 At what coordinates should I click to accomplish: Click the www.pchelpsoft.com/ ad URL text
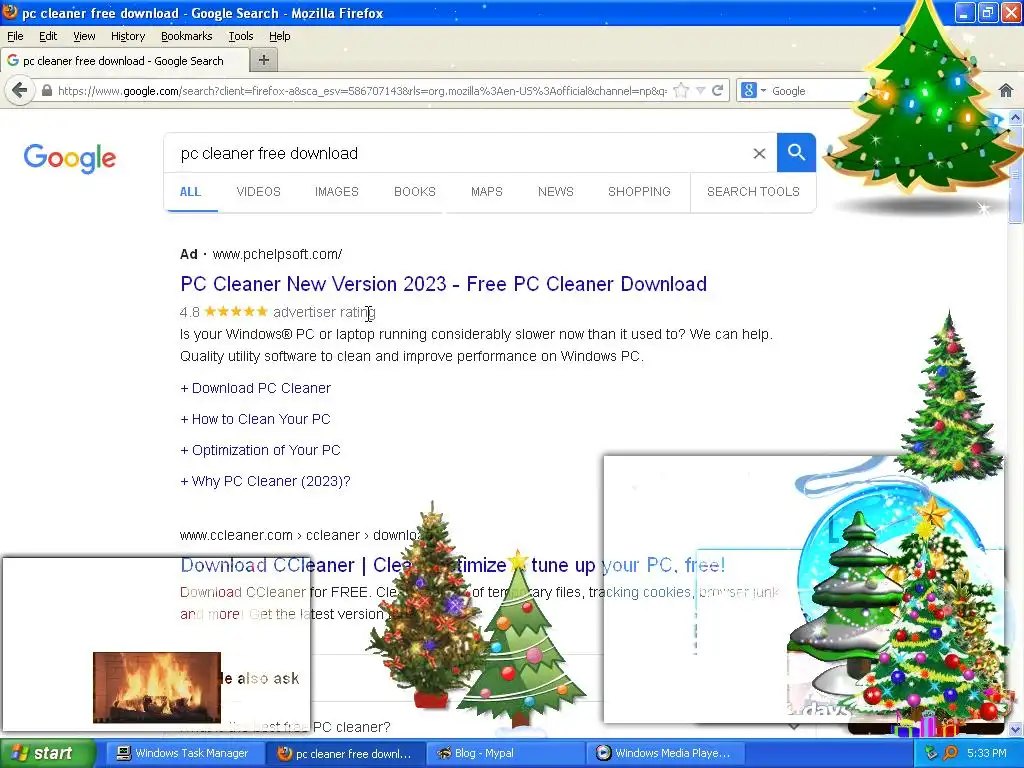(277, 254)
